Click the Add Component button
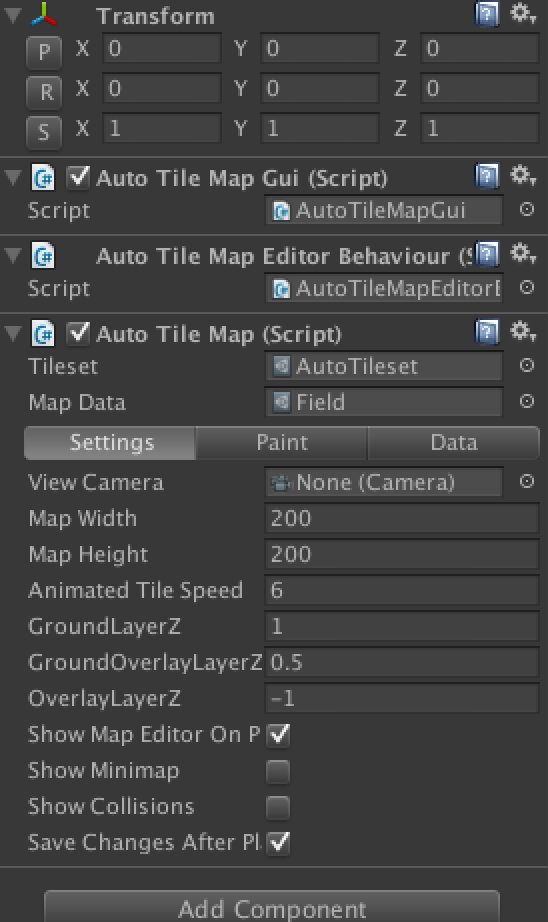The width and height of the screenshot is (548, 922). coord(272,908)
